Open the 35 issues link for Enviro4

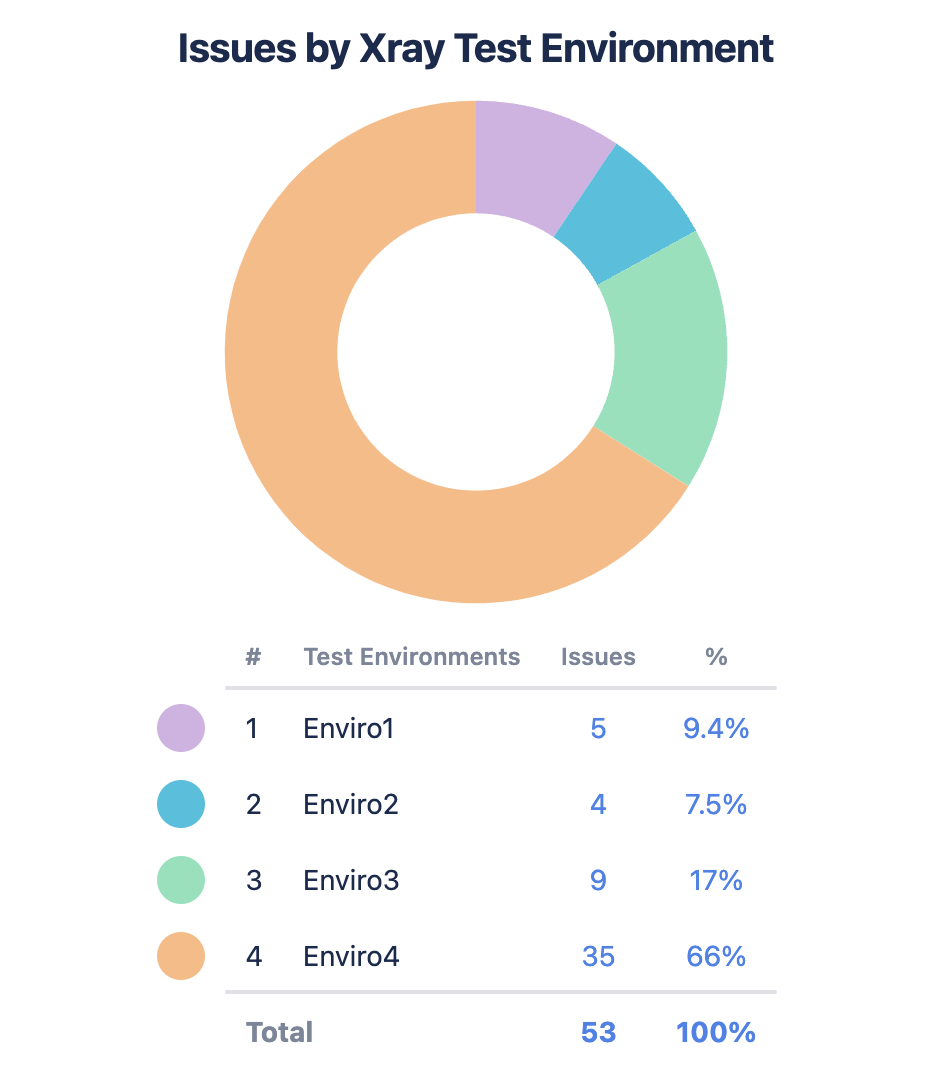click(598, 957)
